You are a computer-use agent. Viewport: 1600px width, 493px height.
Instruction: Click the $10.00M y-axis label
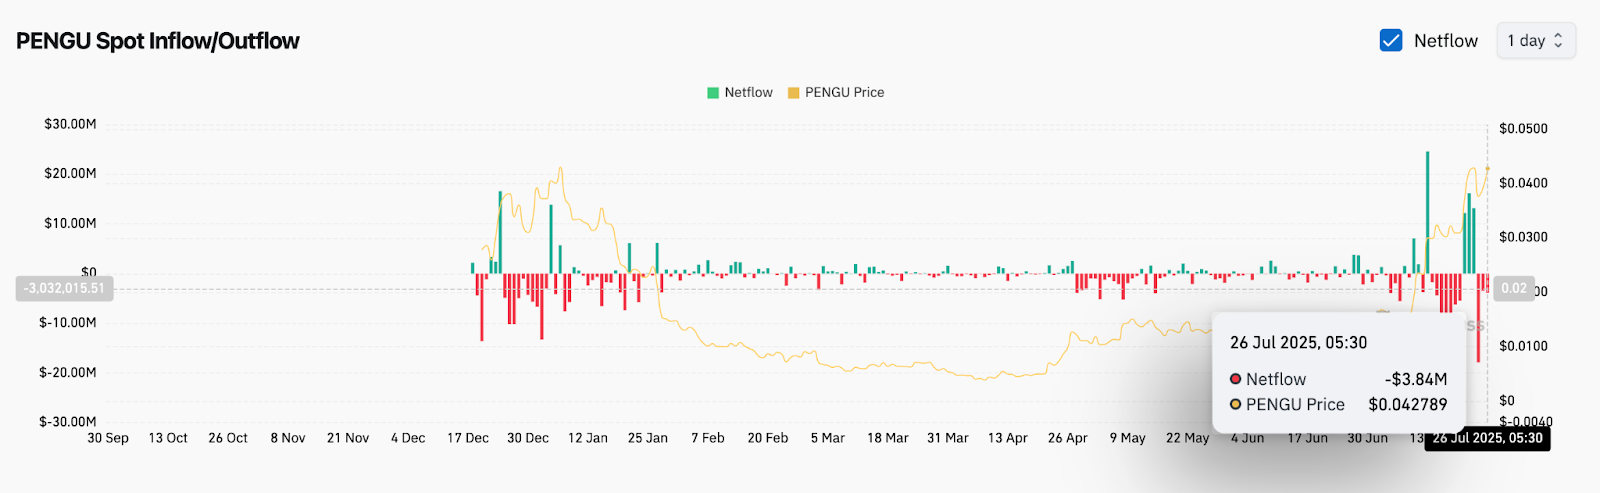70,223
